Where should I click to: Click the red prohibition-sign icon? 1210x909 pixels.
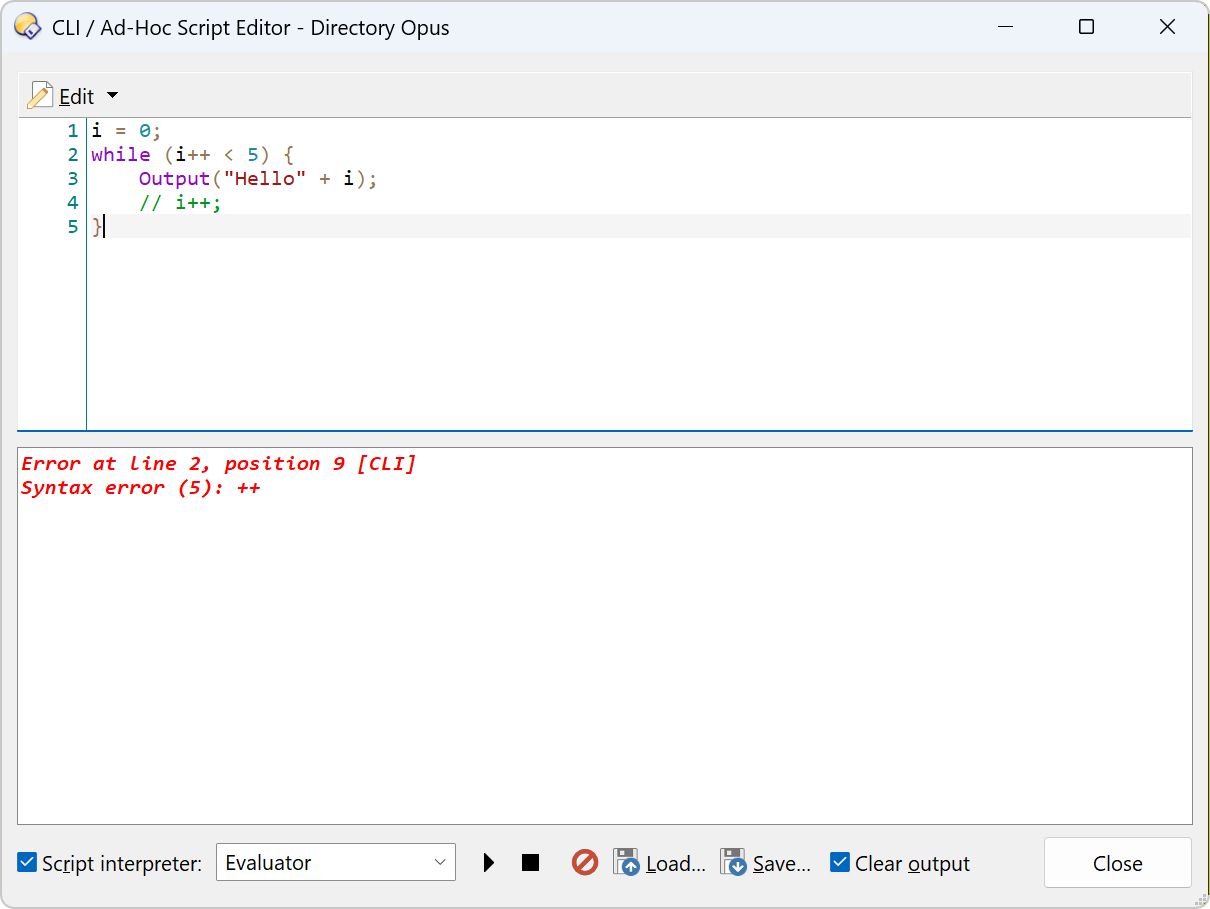pyautogui.click(x=585, y=862)
